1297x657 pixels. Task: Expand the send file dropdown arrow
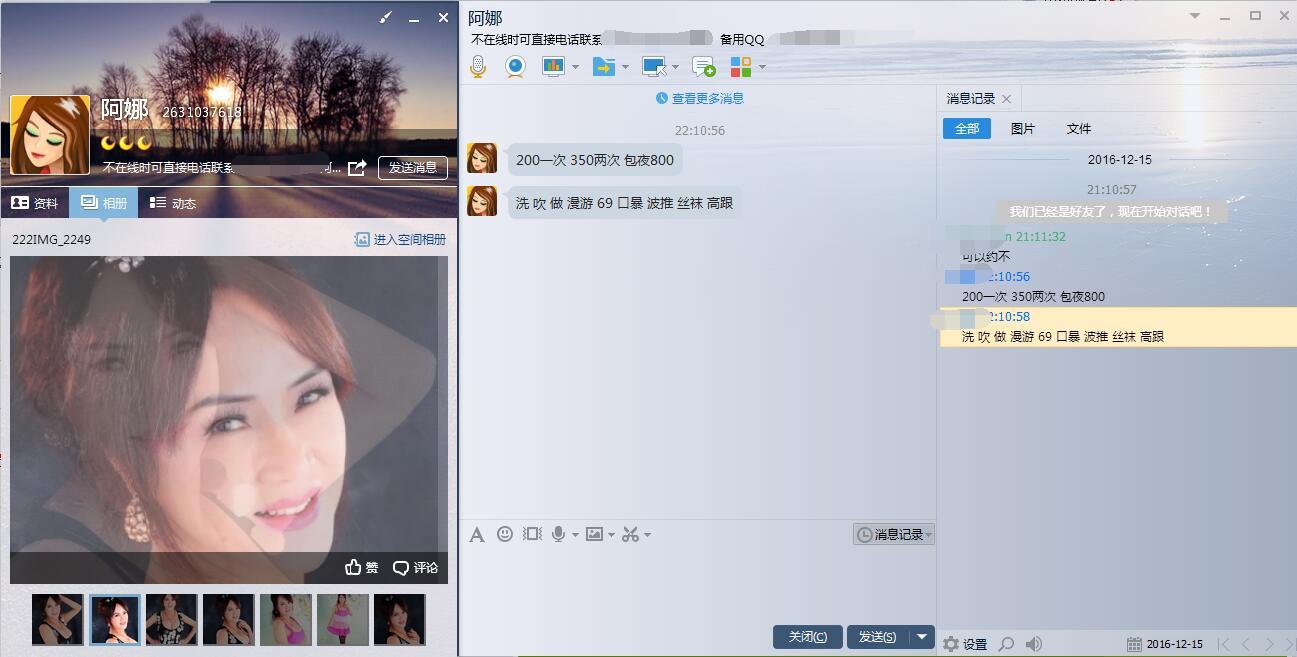pyautogui.click(x=625, y=67)
